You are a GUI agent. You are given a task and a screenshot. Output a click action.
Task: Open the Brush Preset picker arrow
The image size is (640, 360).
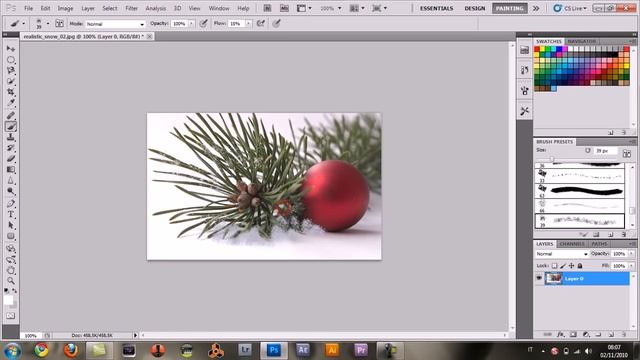click(x=48, y=24)
